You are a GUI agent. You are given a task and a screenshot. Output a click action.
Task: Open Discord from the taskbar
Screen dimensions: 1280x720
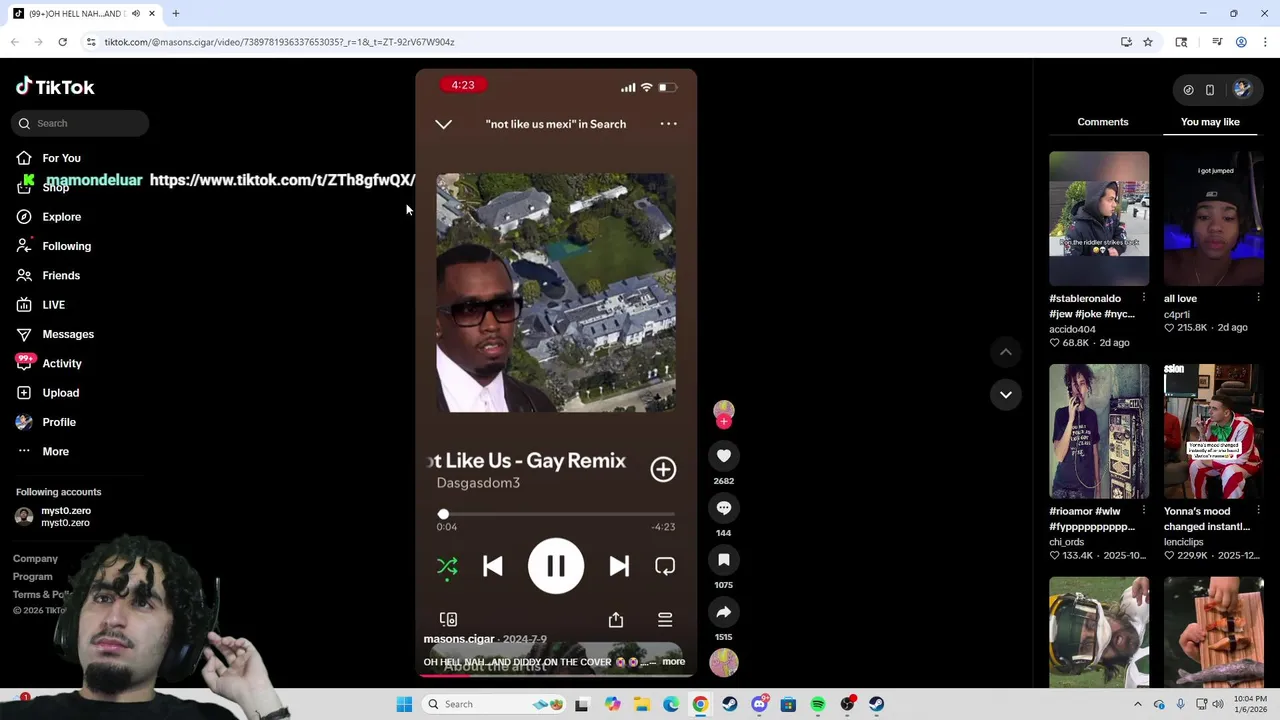point(759,704)
